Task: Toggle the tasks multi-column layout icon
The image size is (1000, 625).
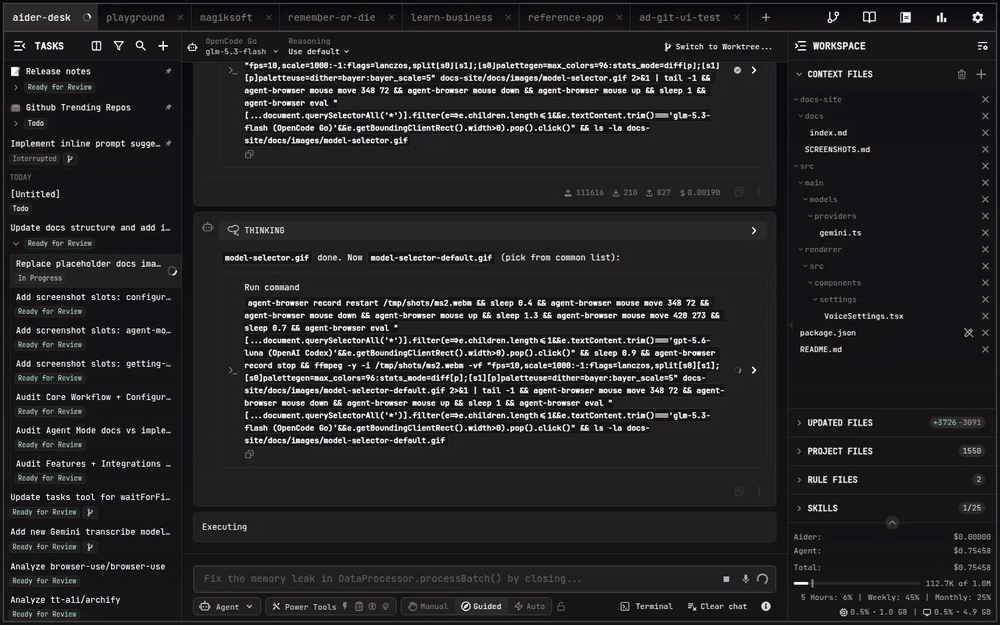Action: click(96, 46)
